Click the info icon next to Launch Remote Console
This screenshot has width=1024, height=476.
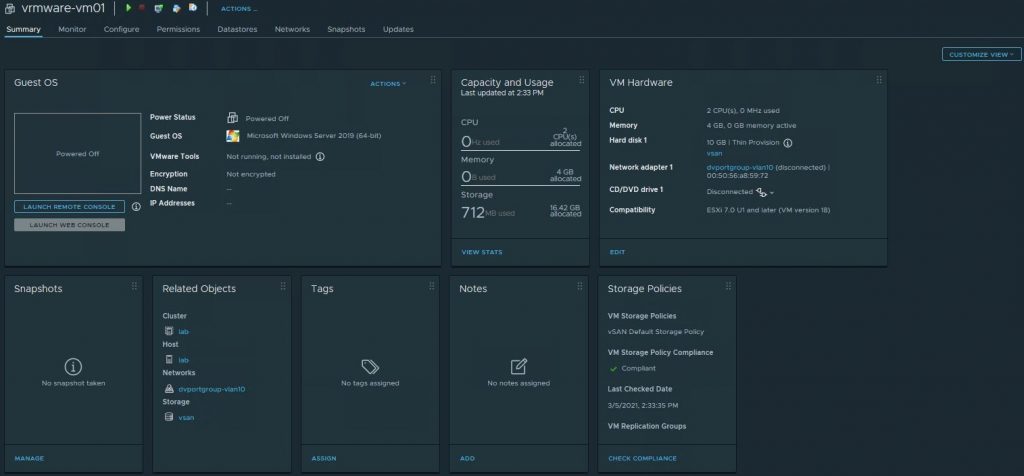[x=136, y=206]
